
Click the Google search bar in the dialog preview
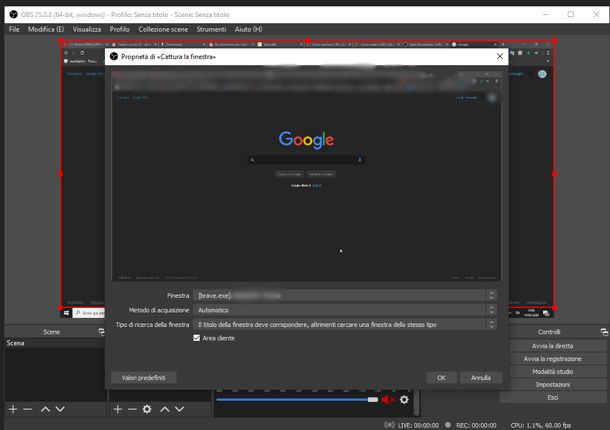[307, 160]
